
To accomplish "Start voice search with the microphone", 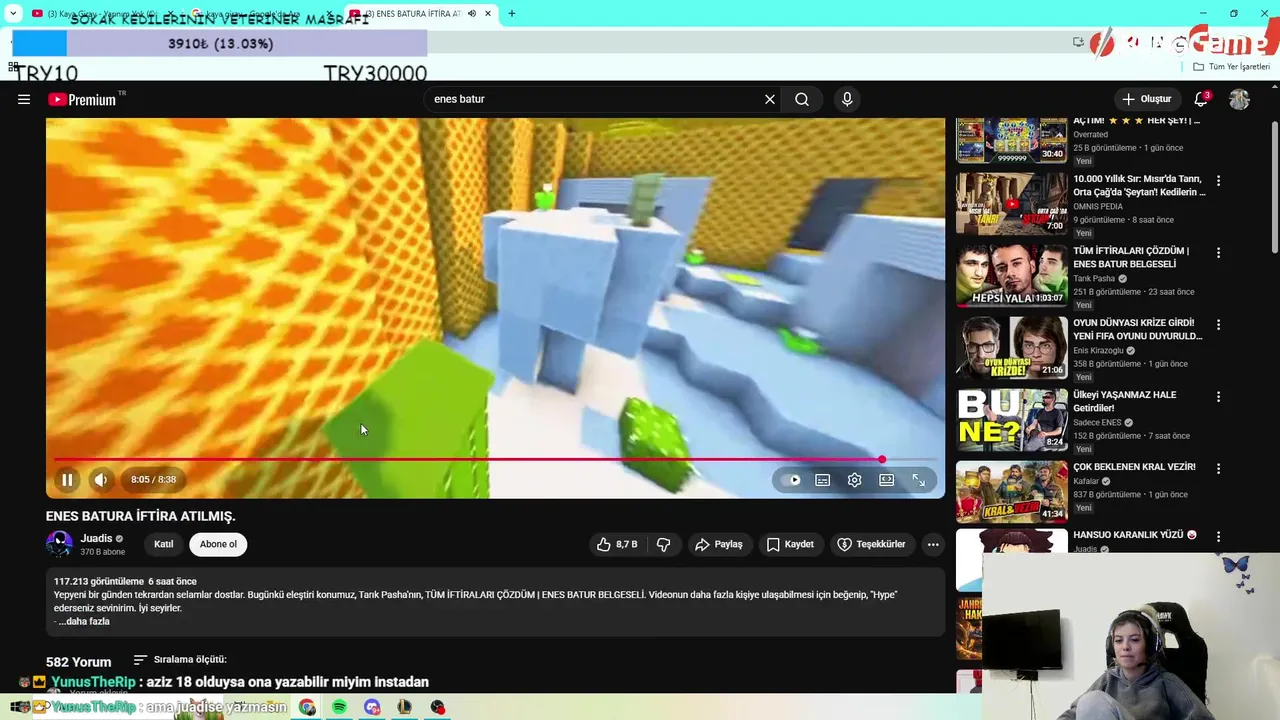I will coord(847,99).
